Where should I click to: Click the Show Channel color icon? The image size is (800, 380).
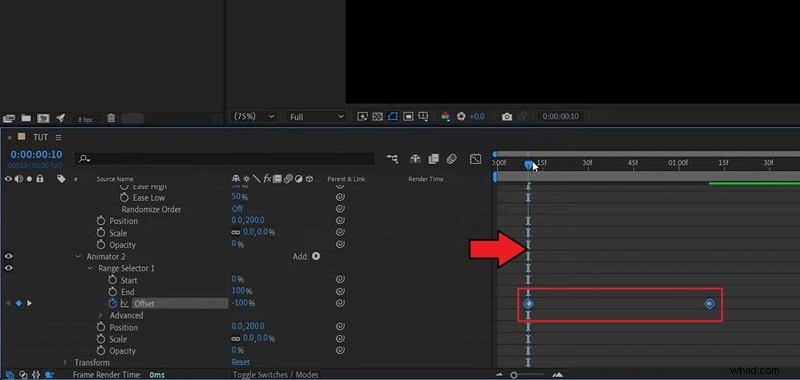tap(445, 117)
